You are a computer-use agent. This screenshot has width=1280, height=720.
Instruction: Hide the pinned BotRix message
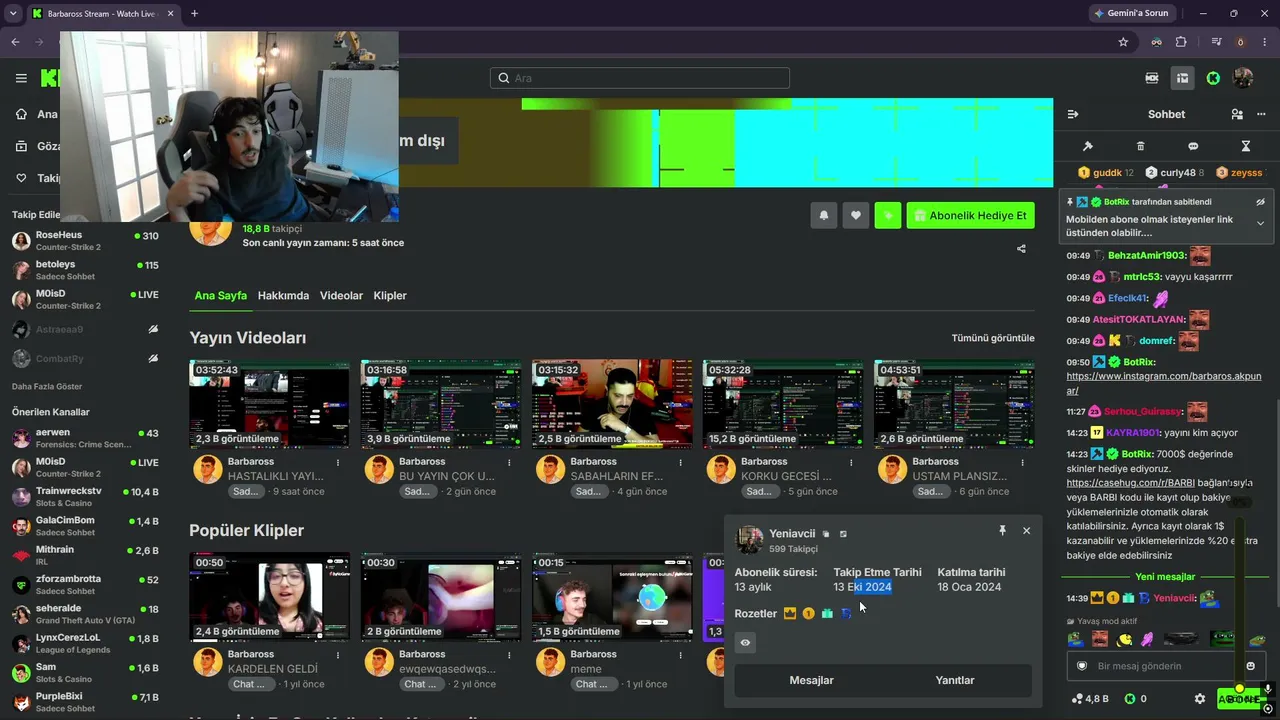[1260, 201]
